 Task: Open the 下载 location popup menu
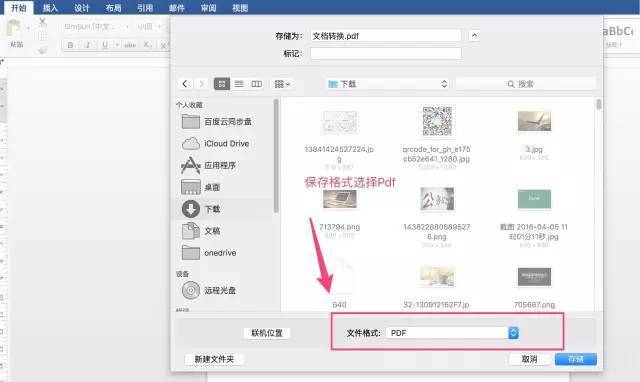387,84
